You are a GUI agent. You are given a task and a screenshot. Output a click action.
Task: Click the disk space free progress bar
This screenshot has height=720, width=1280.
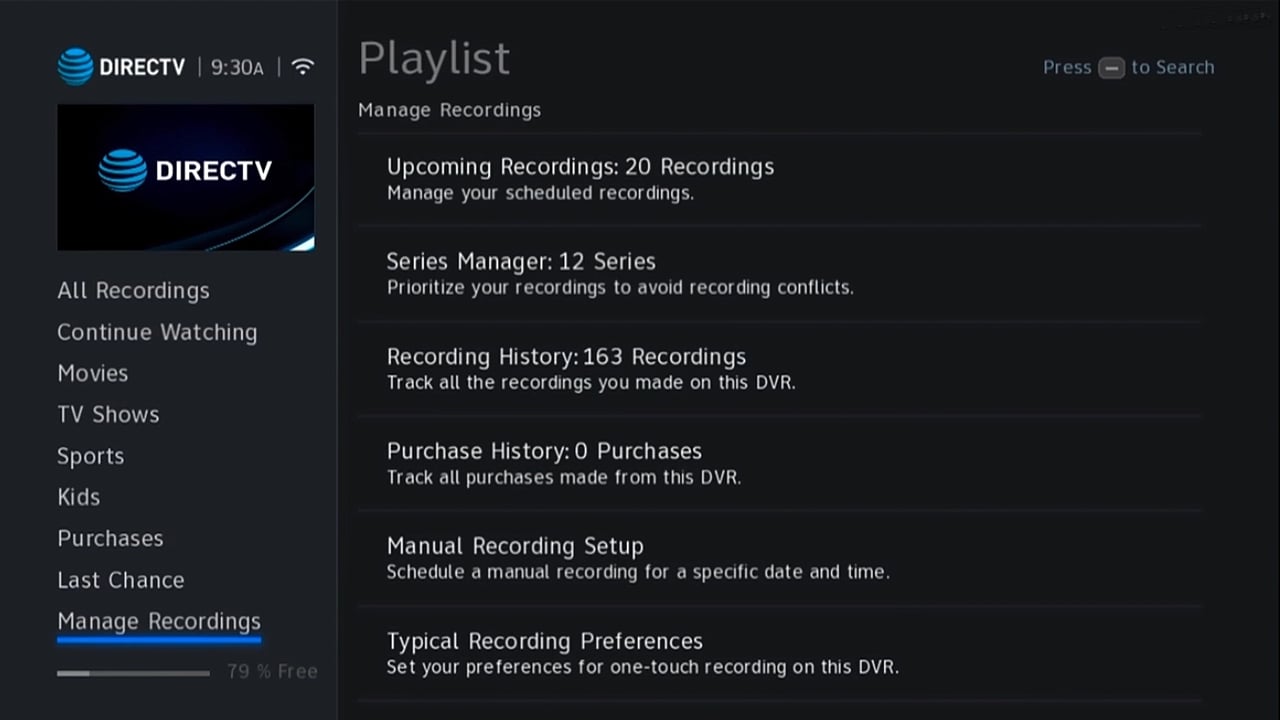(x=133, y=673)
